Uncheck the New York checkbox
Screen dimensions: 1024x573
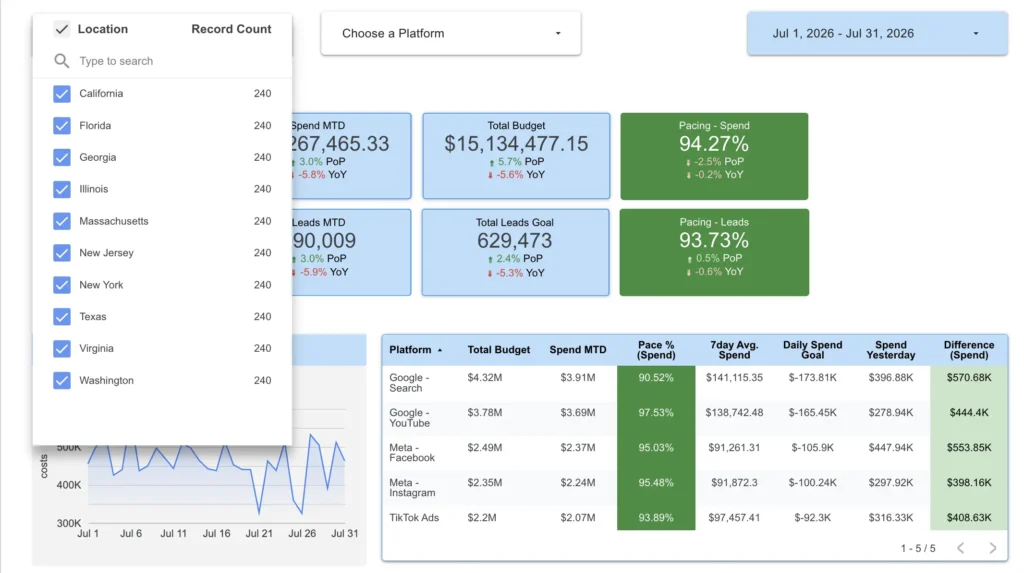[x=62, y=285]
